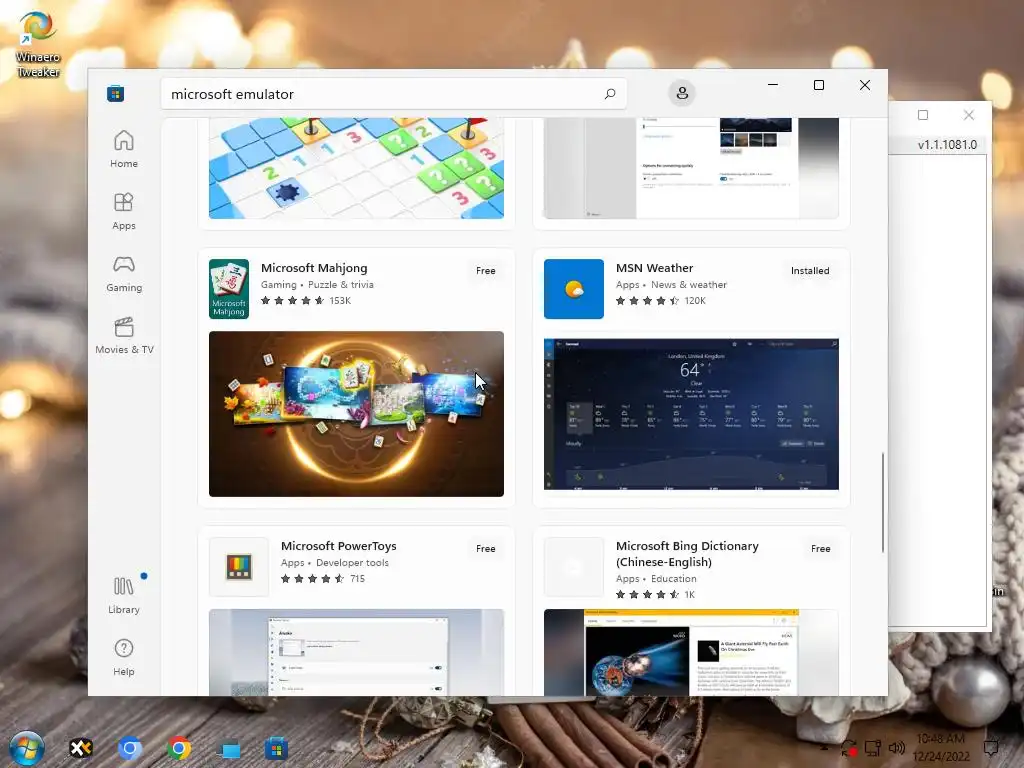1024x768 pixels.
Task: Open the Home section in sidebar
Action: (124, 150)
